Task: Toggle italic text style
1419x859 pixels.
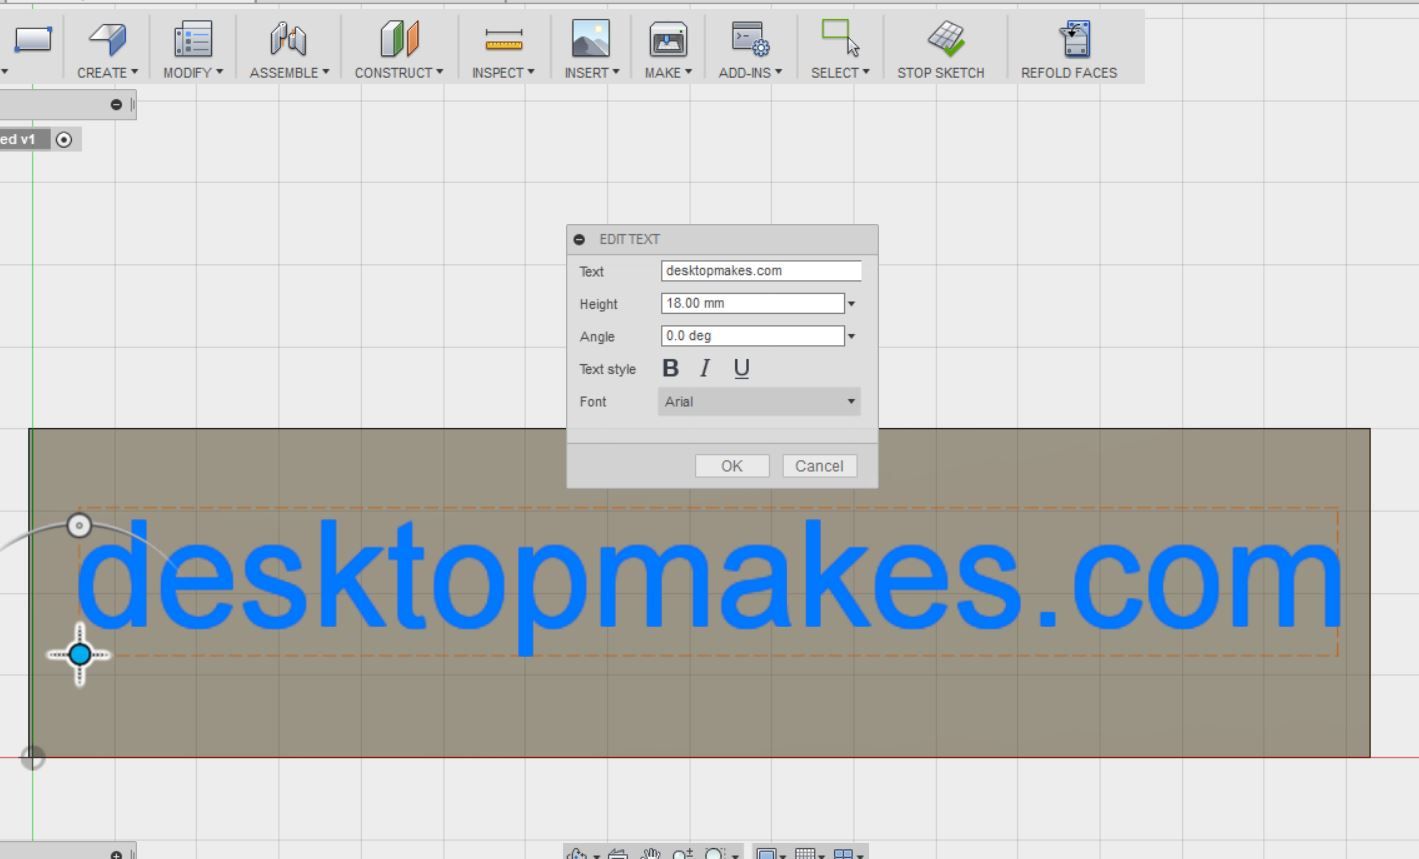Action: (x=705, y=368)
